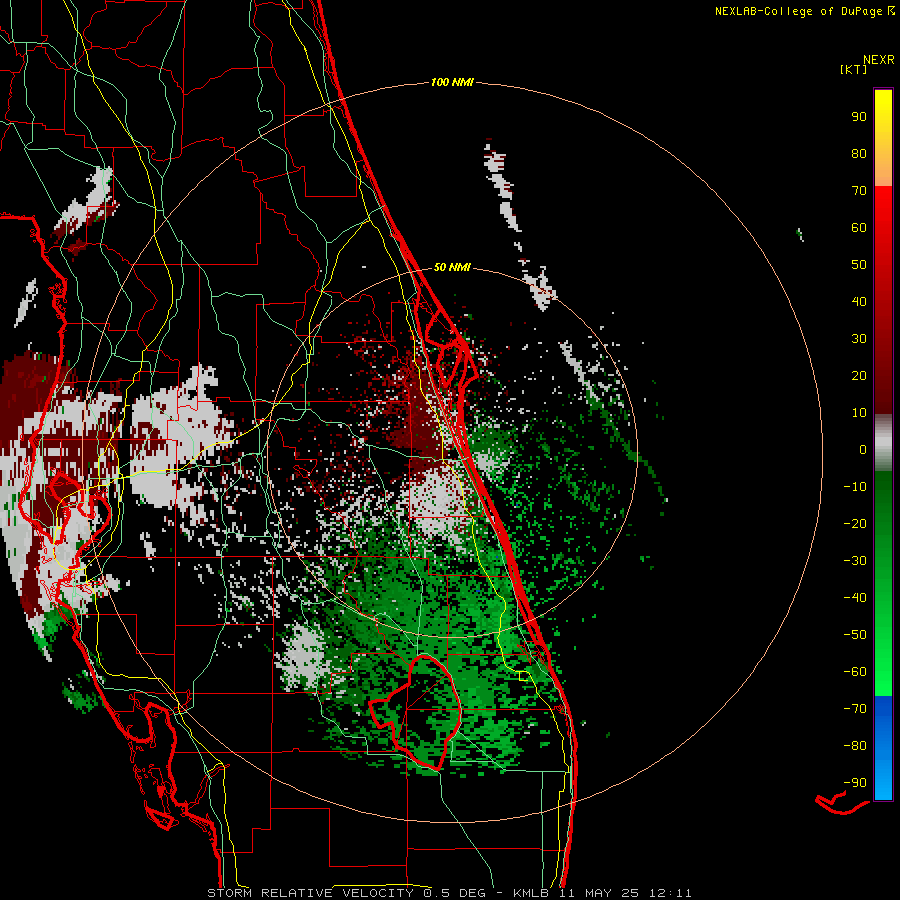
Task: Click the STORM RELATIVE VELOCITY caption text
Action: [x=310, y=893]
